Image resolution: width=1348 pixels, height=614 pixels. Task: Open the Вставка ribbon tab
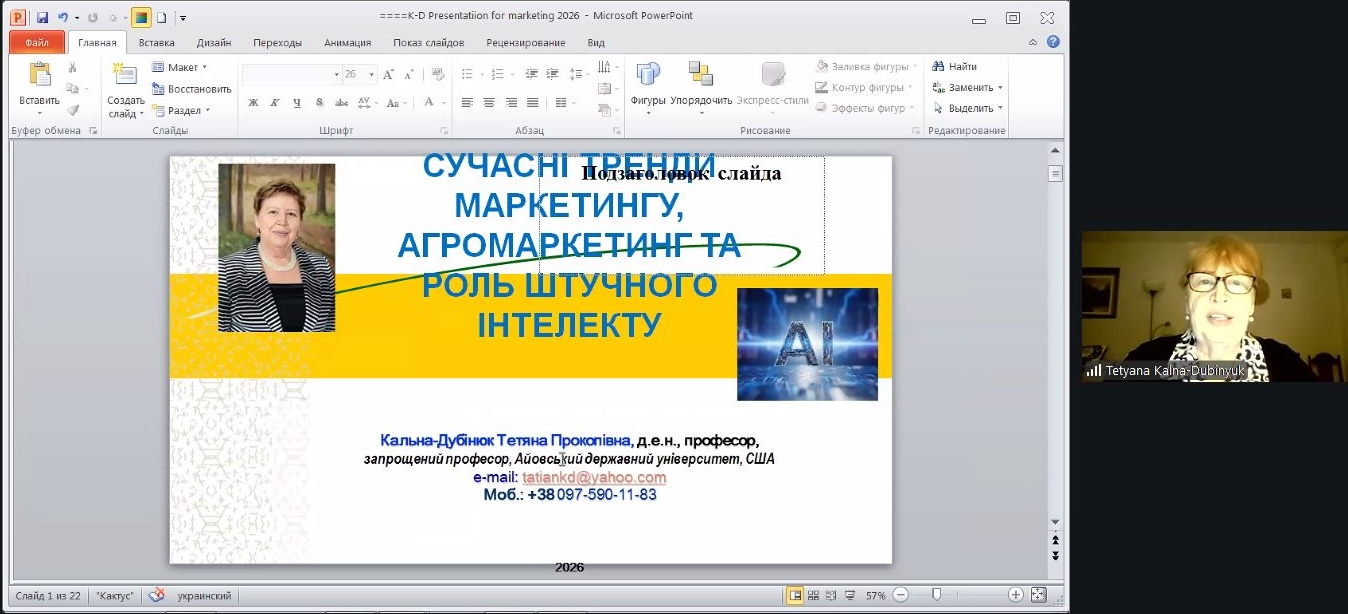[156, 43]
